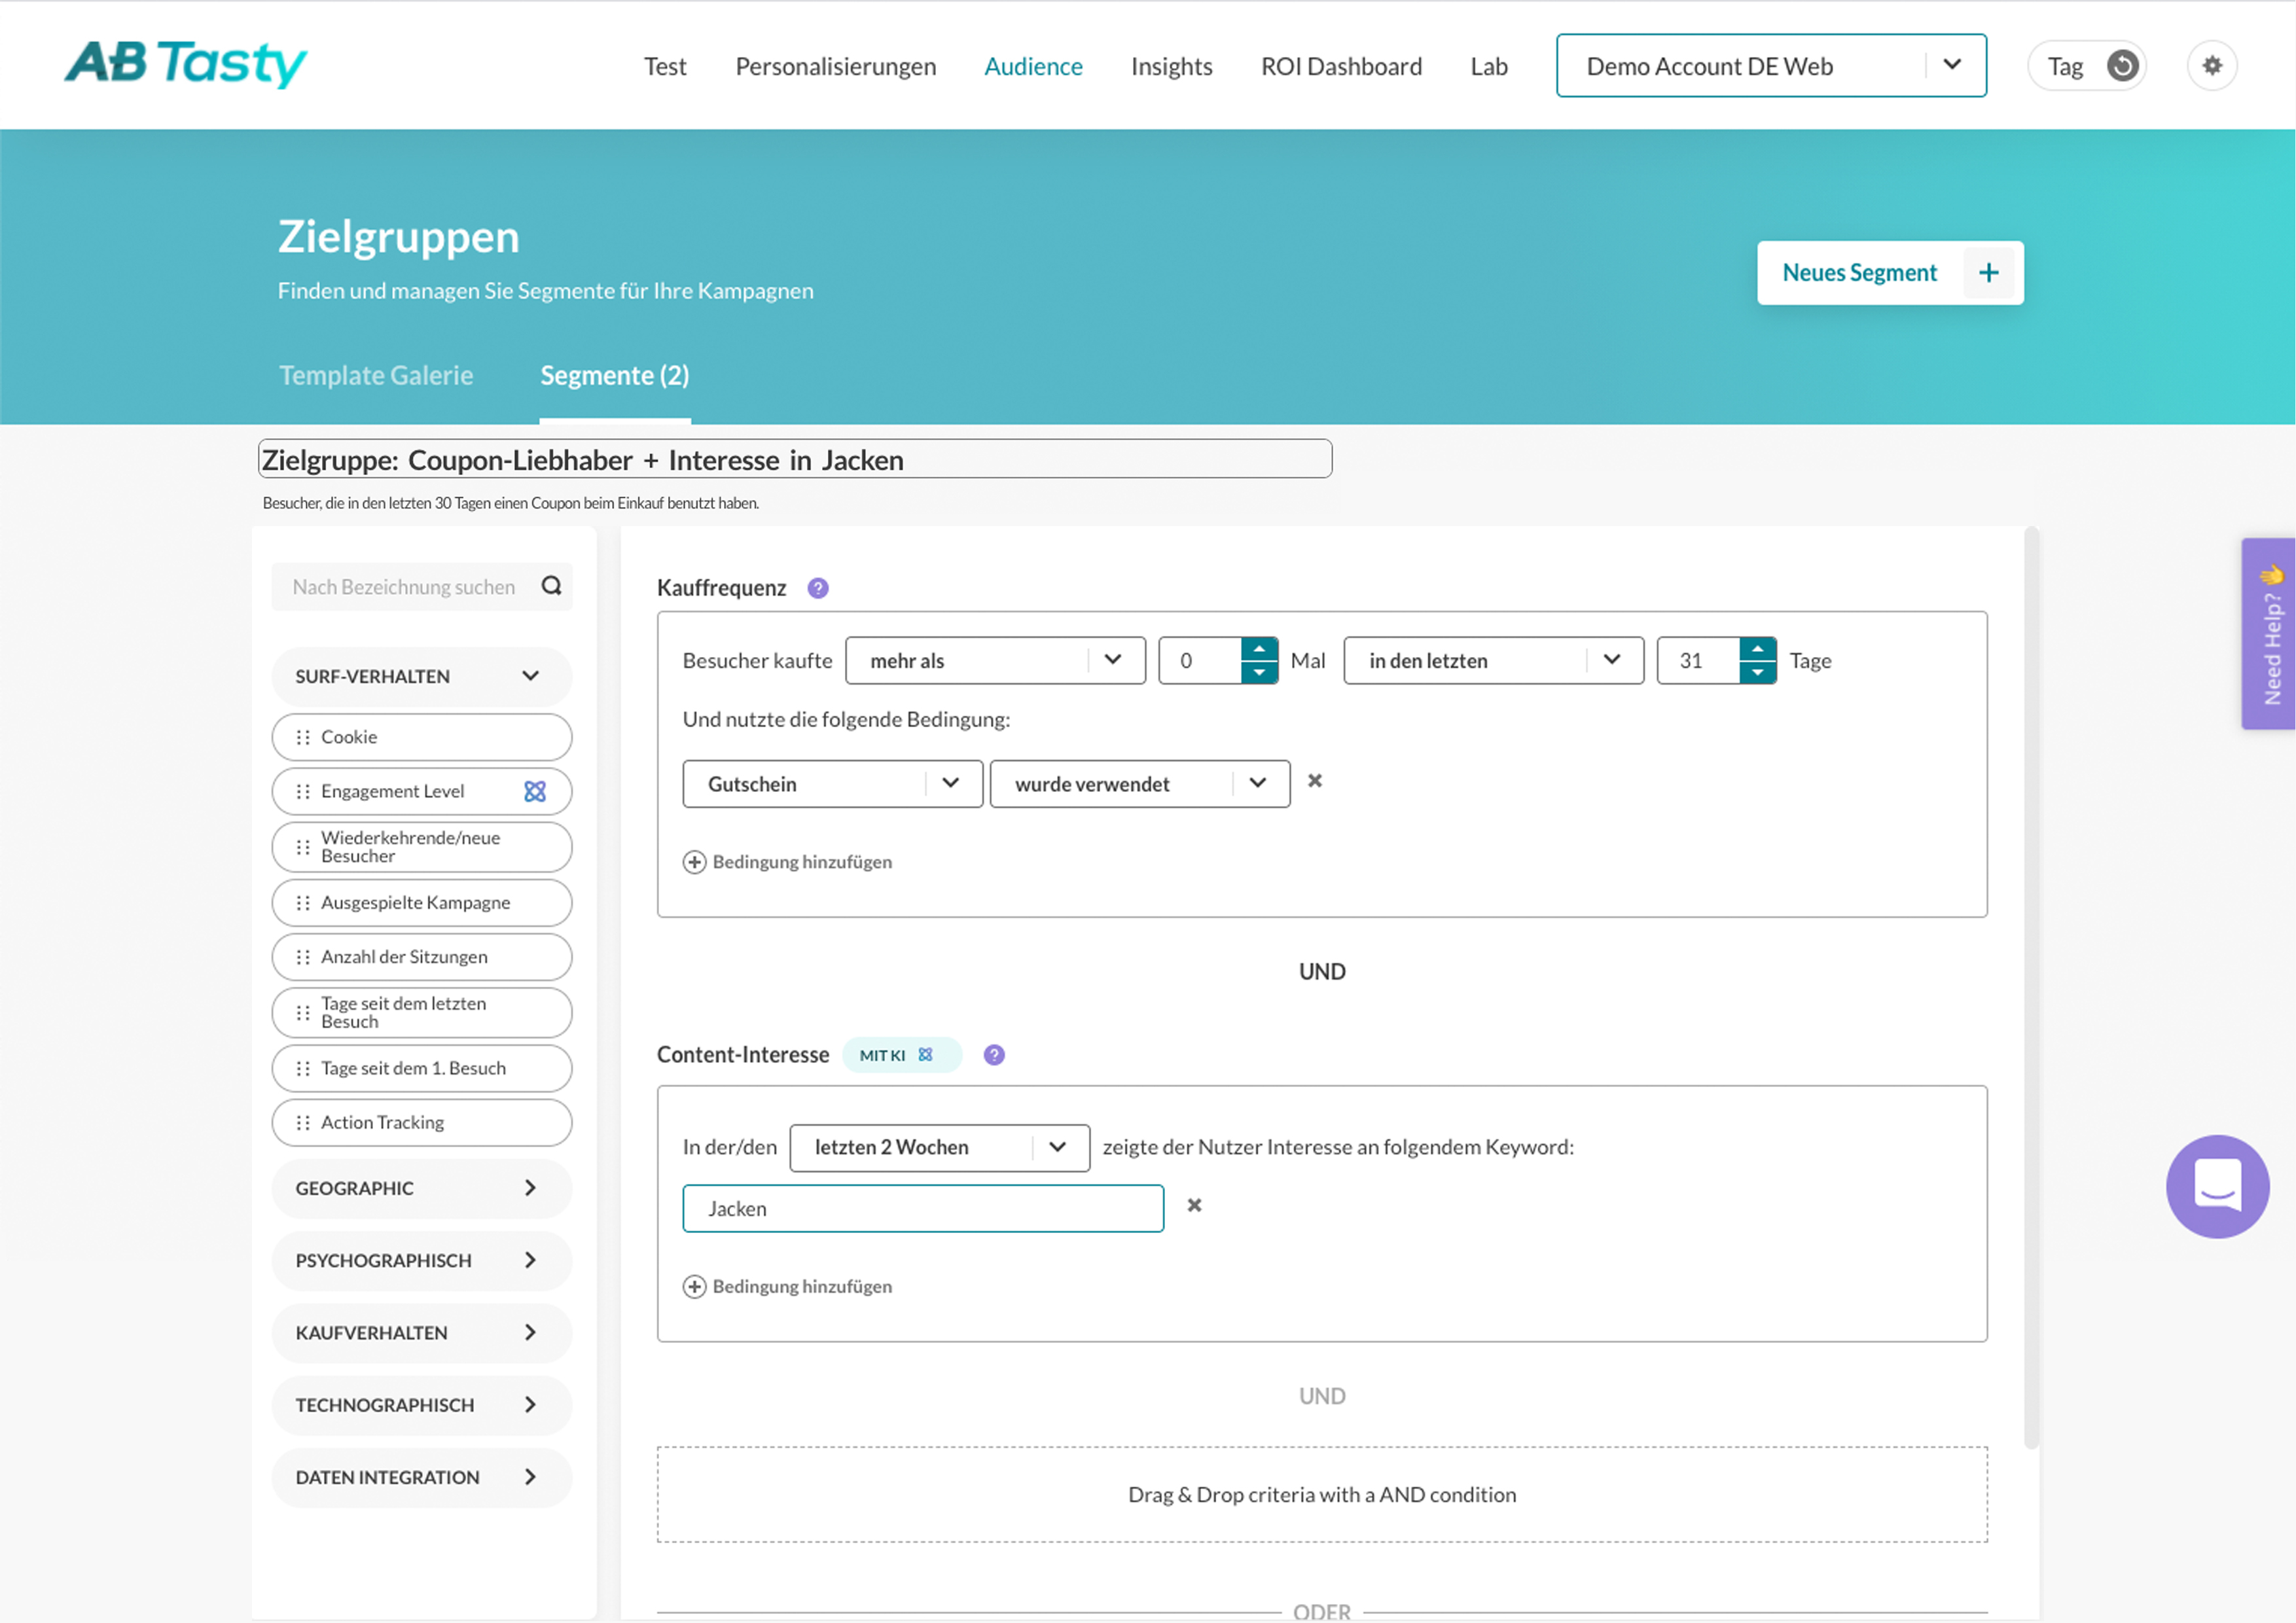Click the settings gear icon
The width and height of the screenshot is (2296, 1623).
coord(2211,66)
